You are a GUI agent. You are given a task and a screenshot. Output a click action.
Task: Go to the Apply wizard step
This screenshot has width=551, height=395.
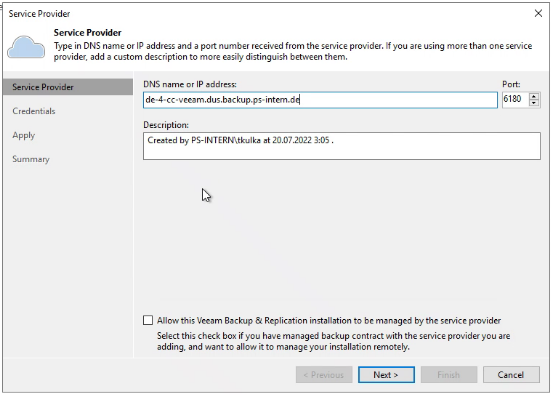pos(24,135)
